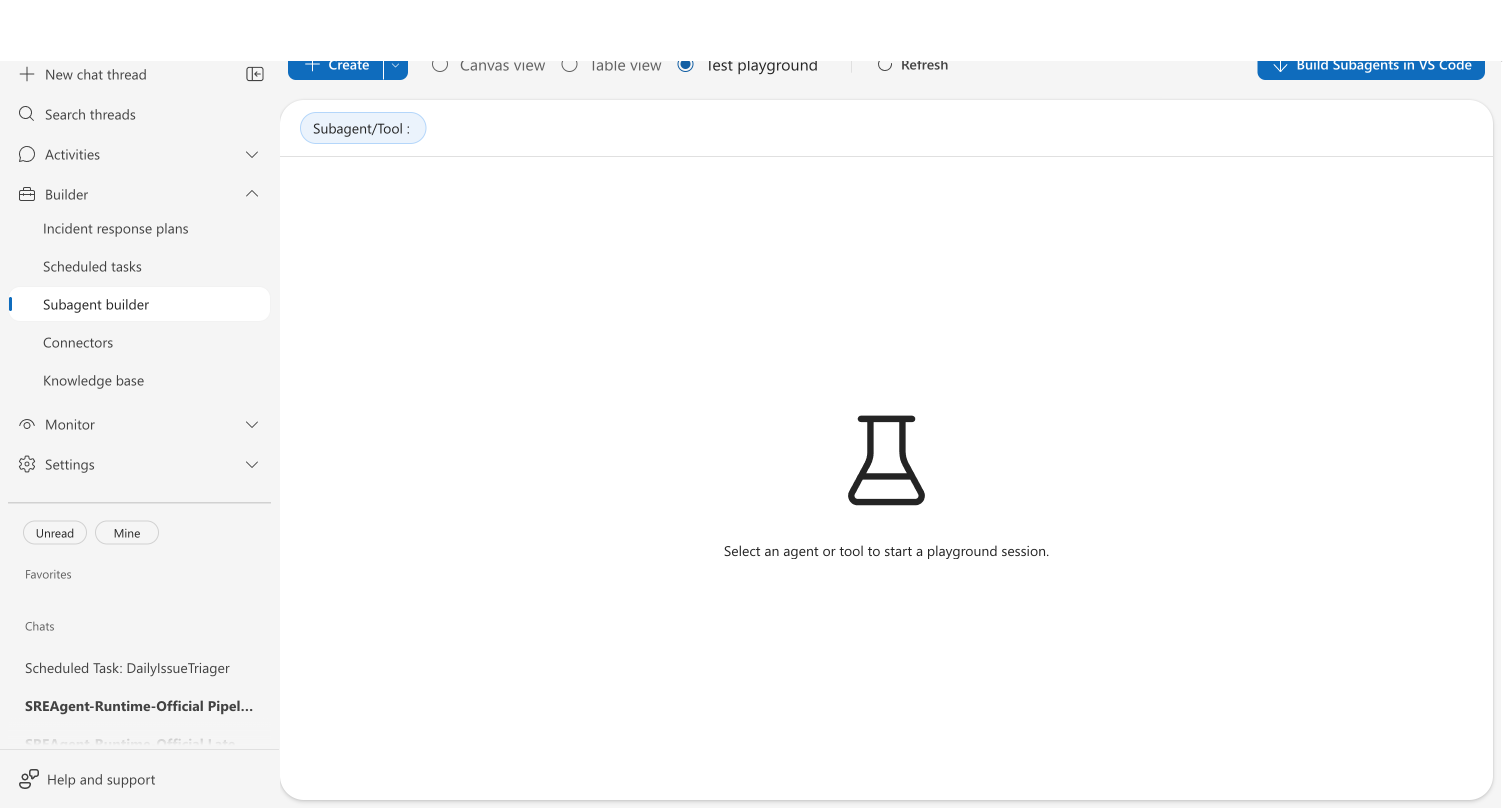Collapse the sidebar using the panel icon

tap(255, 74)
